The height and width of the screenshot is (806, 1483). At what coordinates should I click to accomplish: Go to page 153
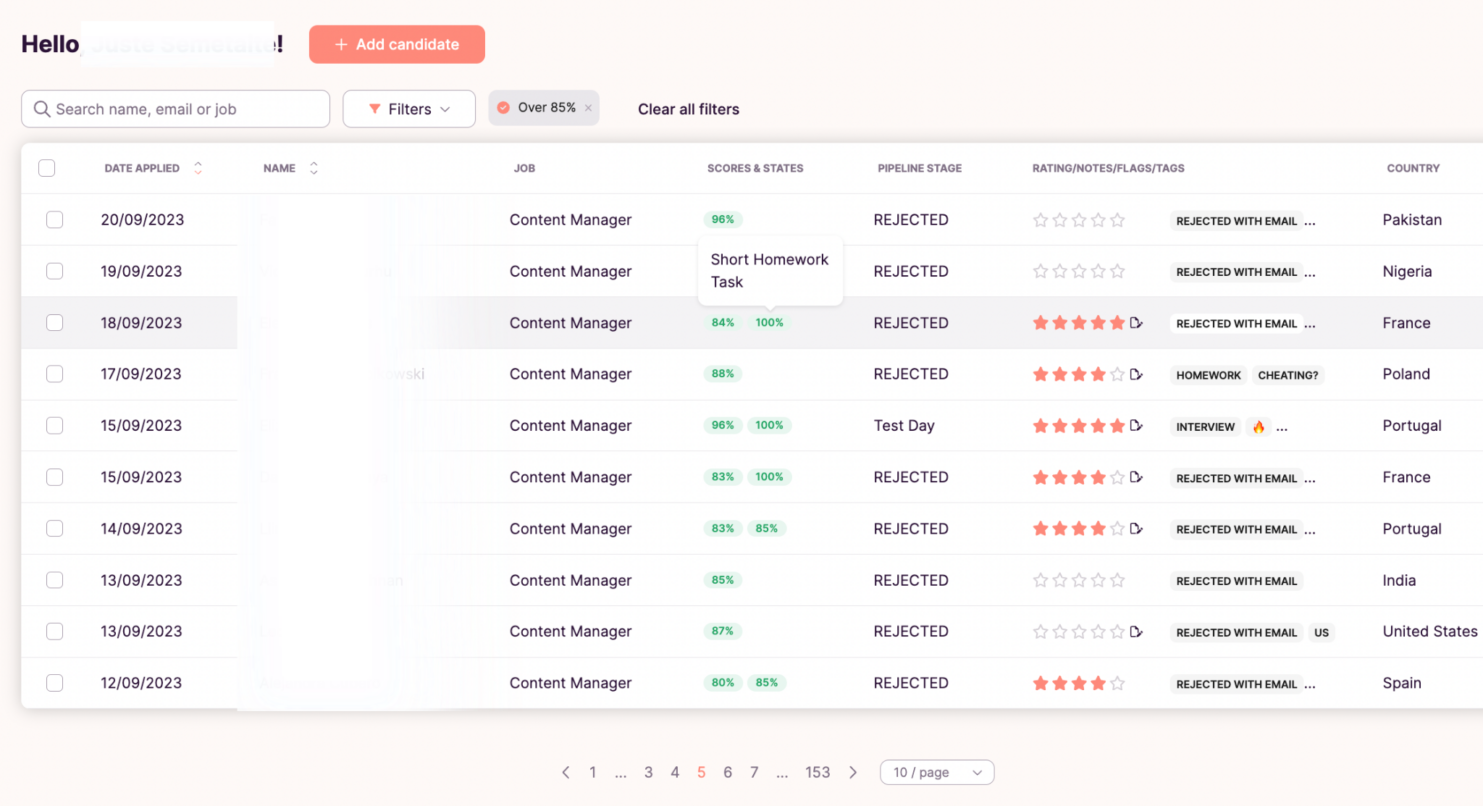pos(817,772)
